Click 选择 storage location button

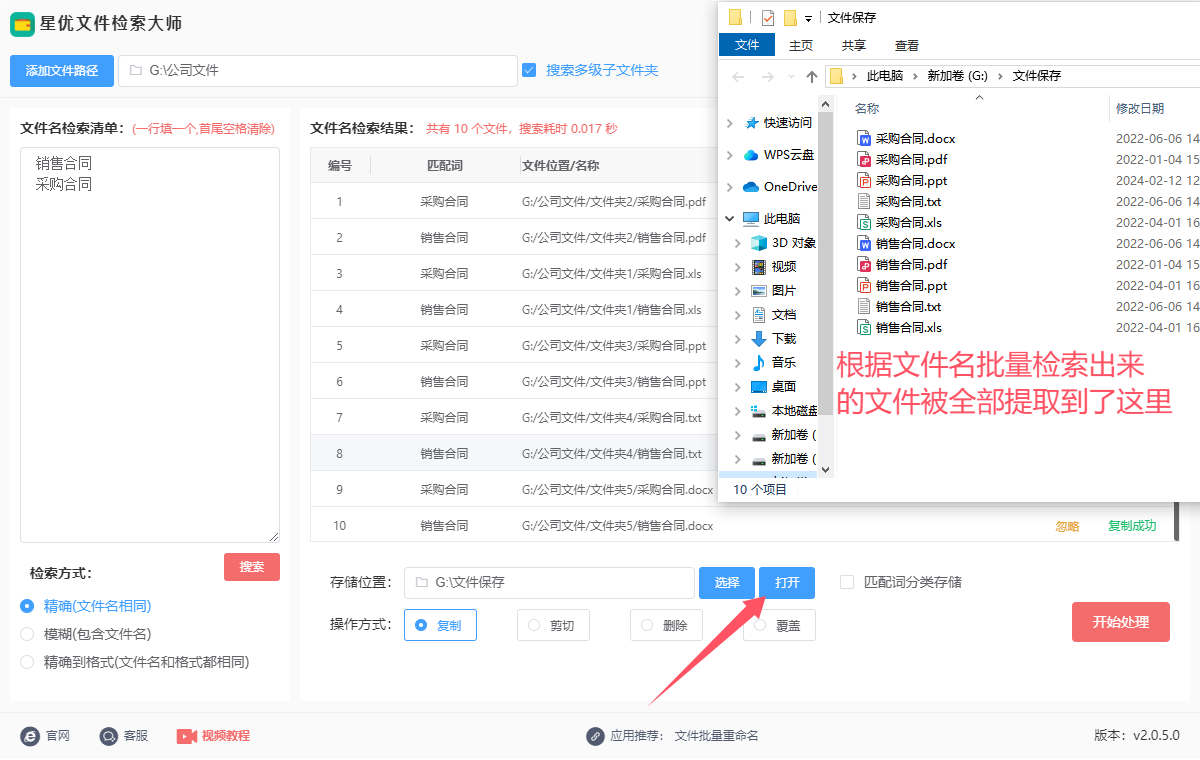click(x=727, y=583)
